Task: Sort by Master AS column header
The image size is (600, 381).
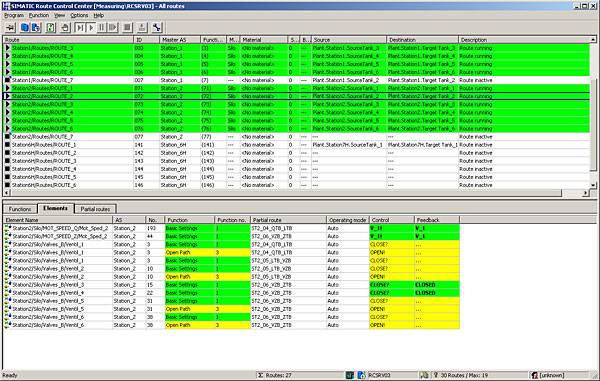Action: coord(180,40)
